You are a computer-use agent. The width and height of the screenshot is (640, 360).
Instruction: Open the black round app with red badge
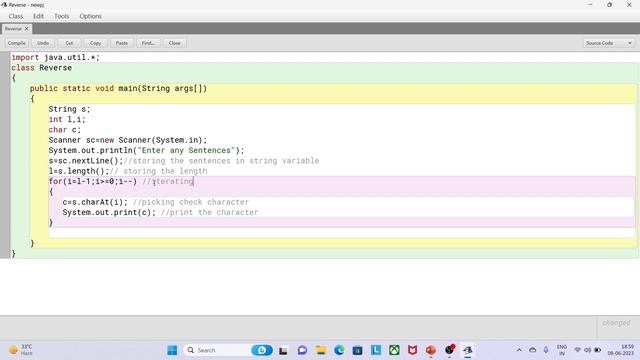(x=449, y=350)
